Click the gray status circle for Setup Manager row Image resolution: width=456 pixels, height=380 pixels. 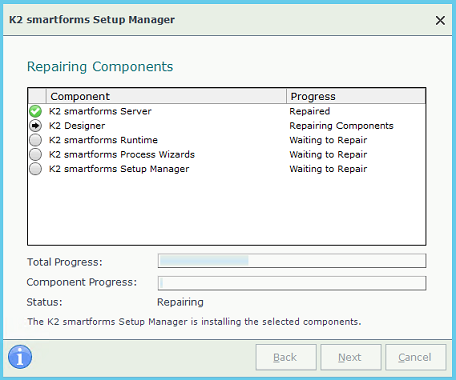click(35, 169)
